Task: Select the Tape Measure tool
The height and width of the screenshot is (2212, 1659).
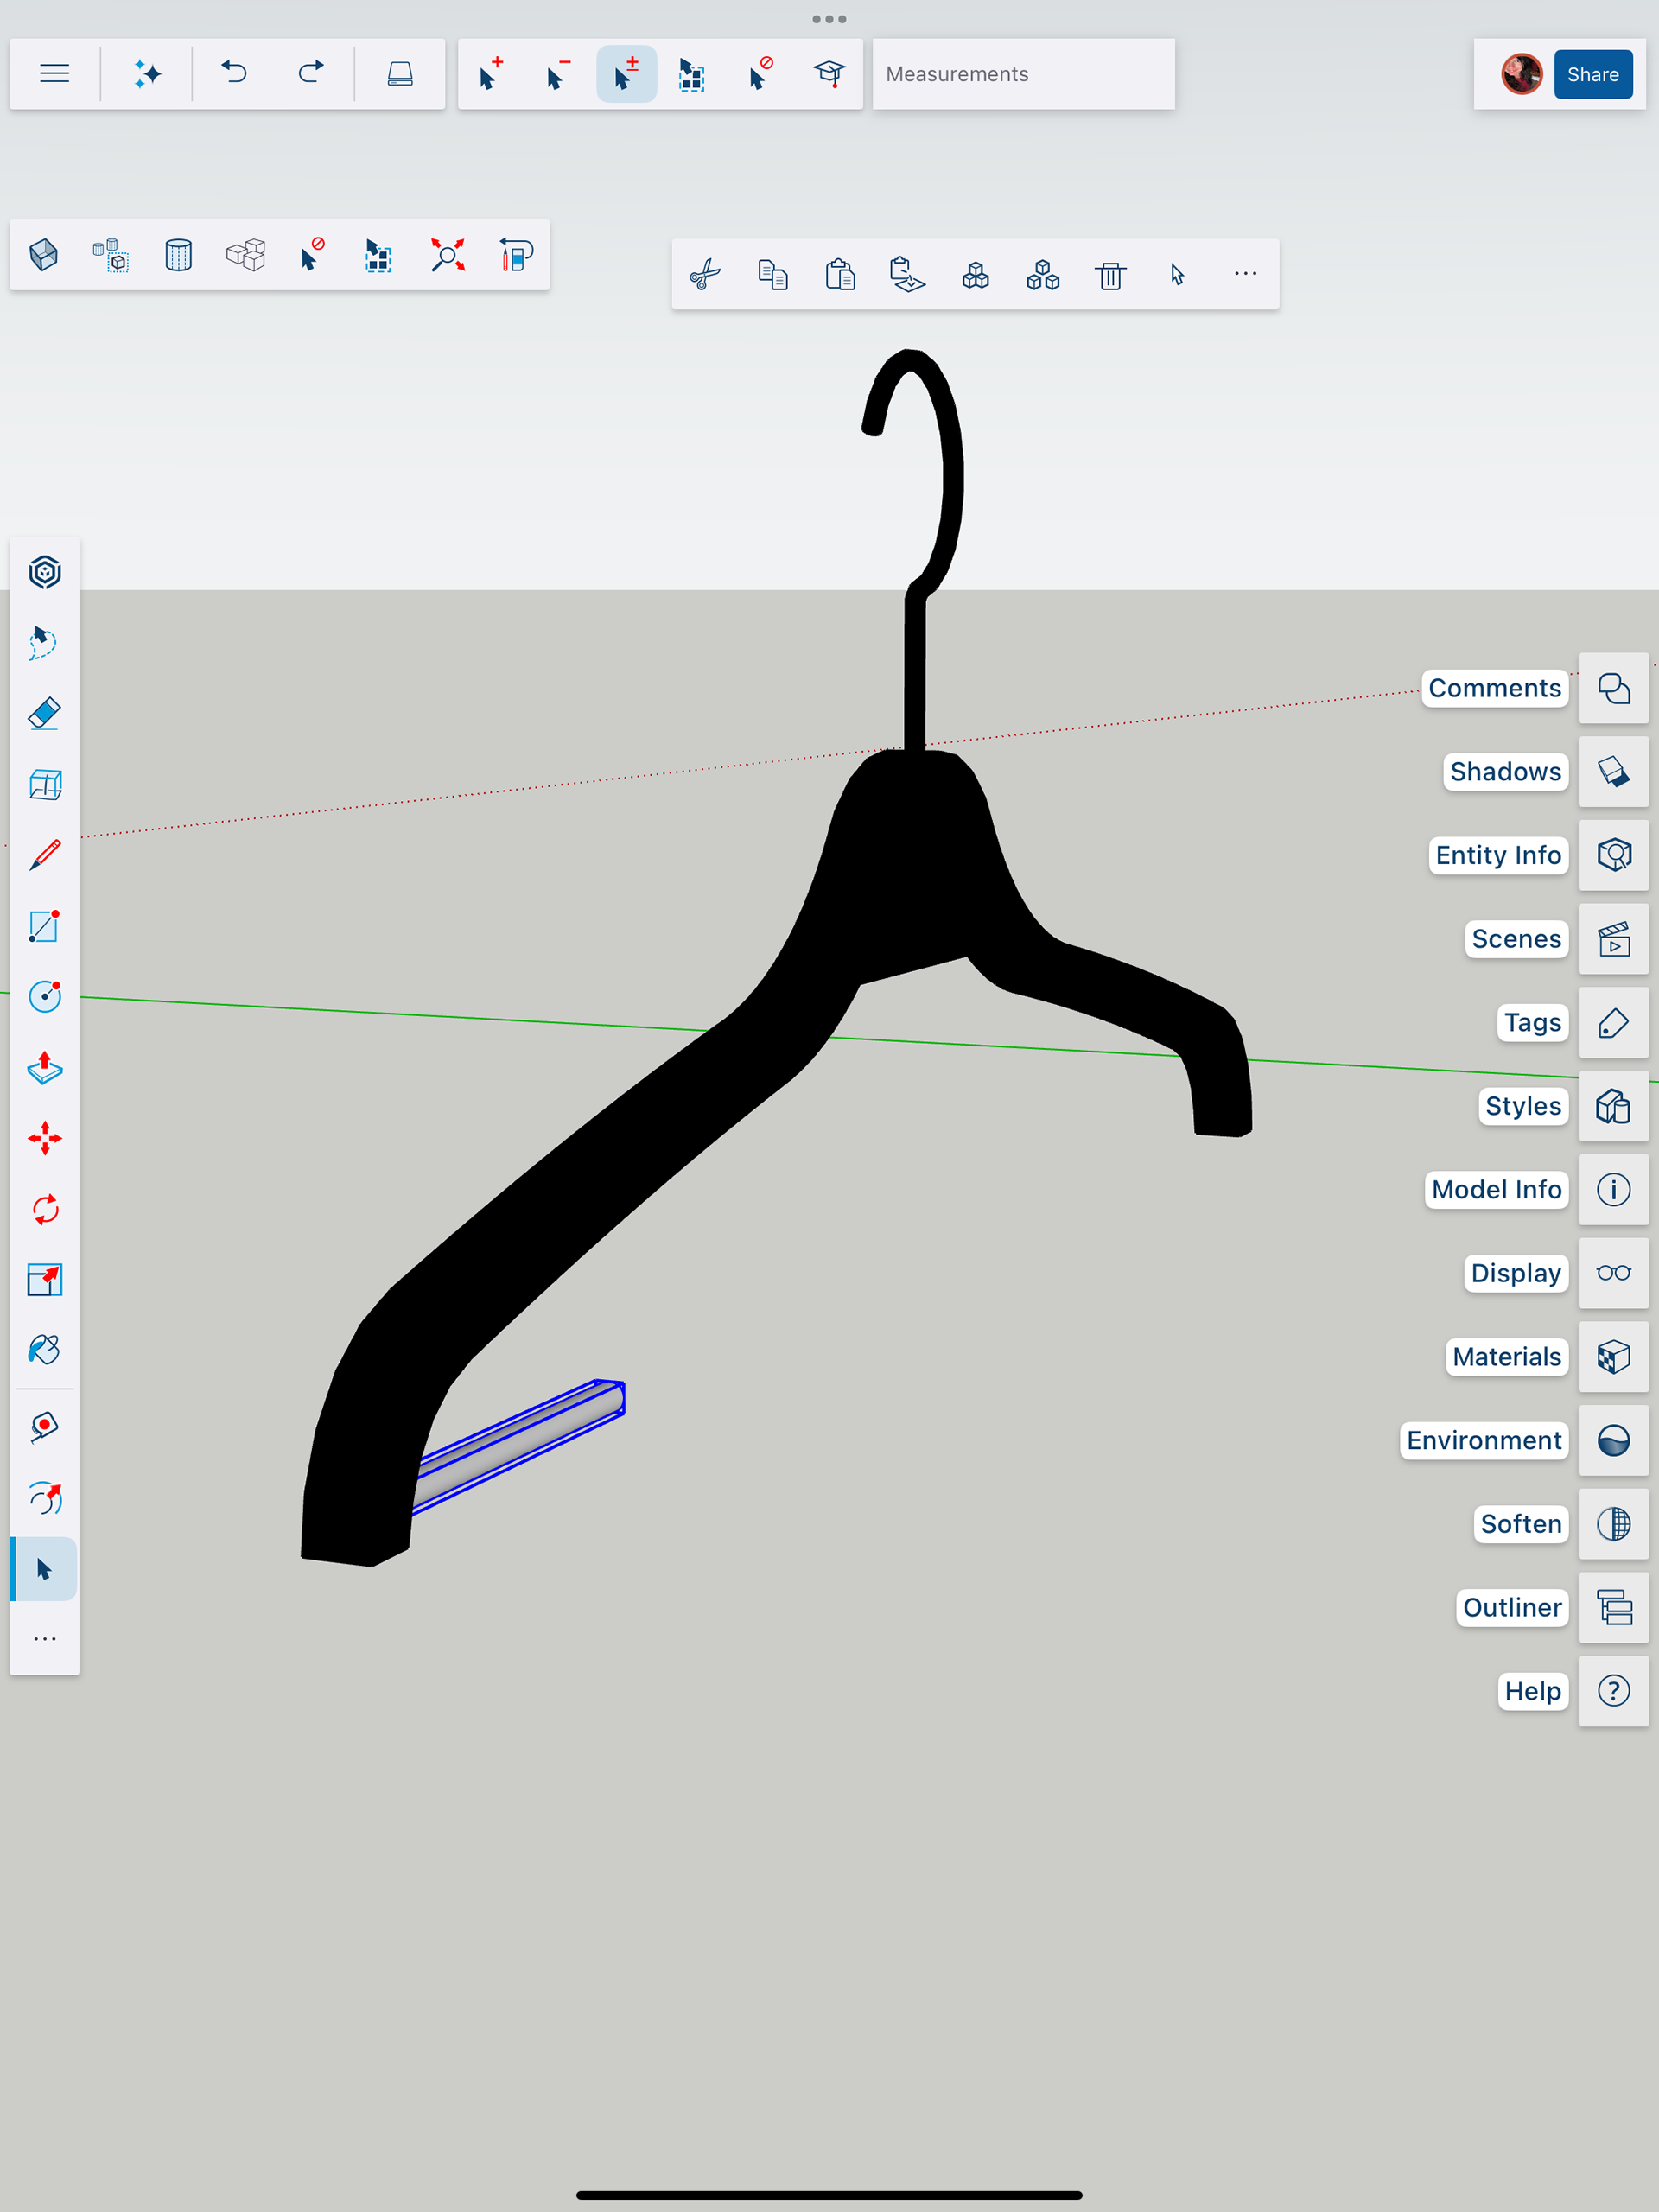Action: coord(44,1427)
